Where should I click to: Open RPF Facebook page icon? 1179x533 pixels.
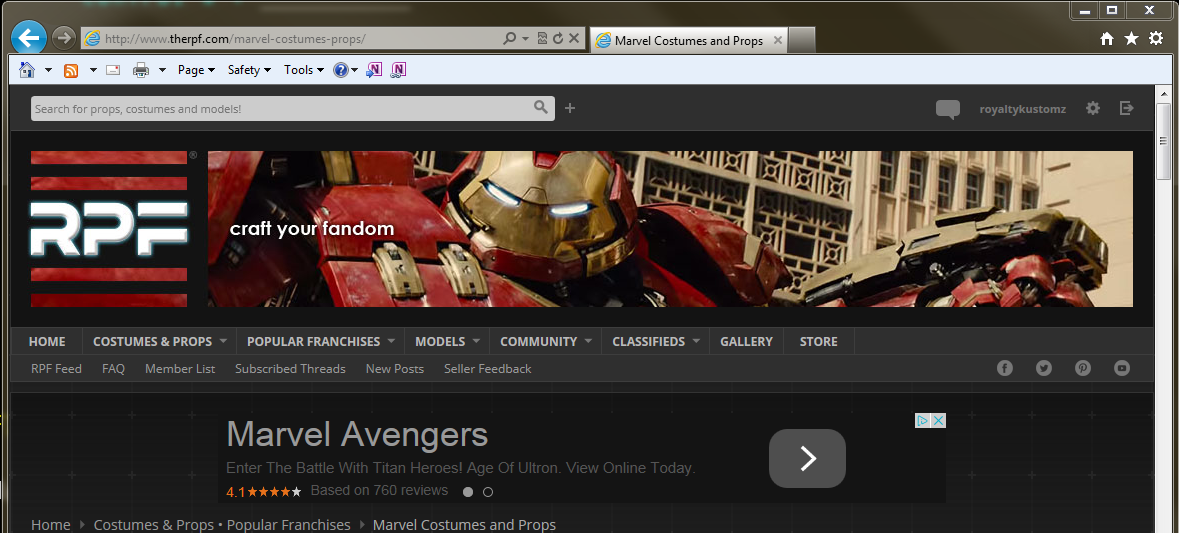click(x=1005, y=368)
